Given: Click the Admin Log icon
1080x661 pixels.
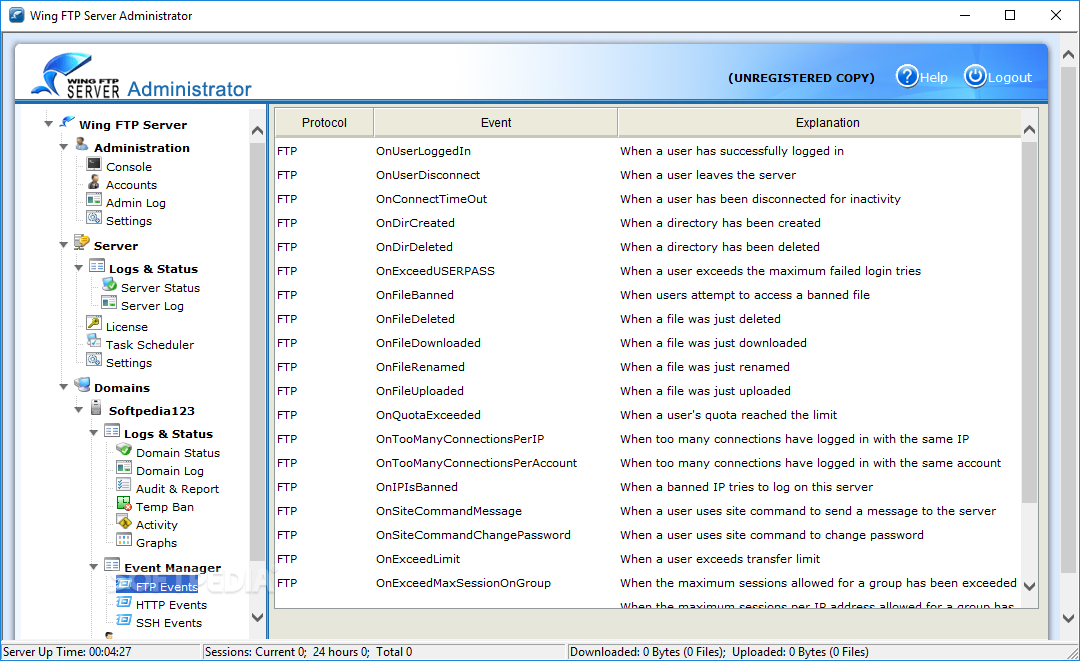Looking at the screenshot, I should pos(94,200).
